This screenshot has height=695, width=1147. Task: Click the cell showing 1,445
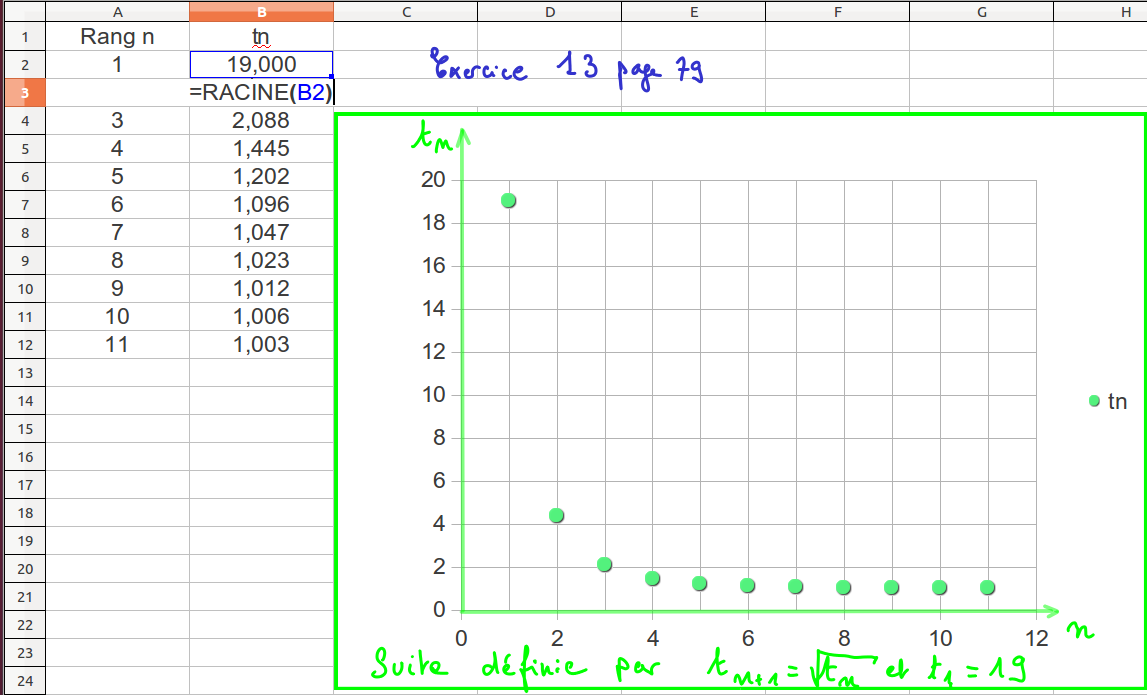[261, 149]
